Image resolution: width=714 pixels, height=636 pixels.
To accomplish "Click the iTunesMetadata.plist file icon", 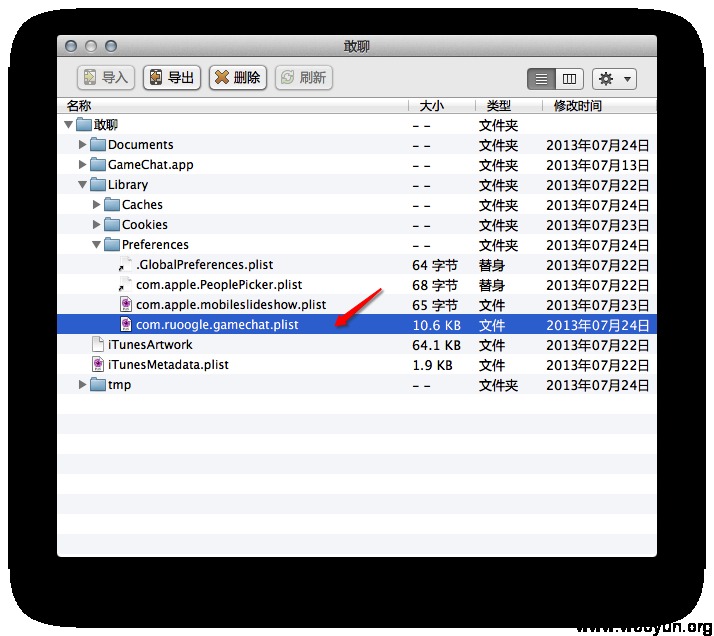I will click(97, 364).
